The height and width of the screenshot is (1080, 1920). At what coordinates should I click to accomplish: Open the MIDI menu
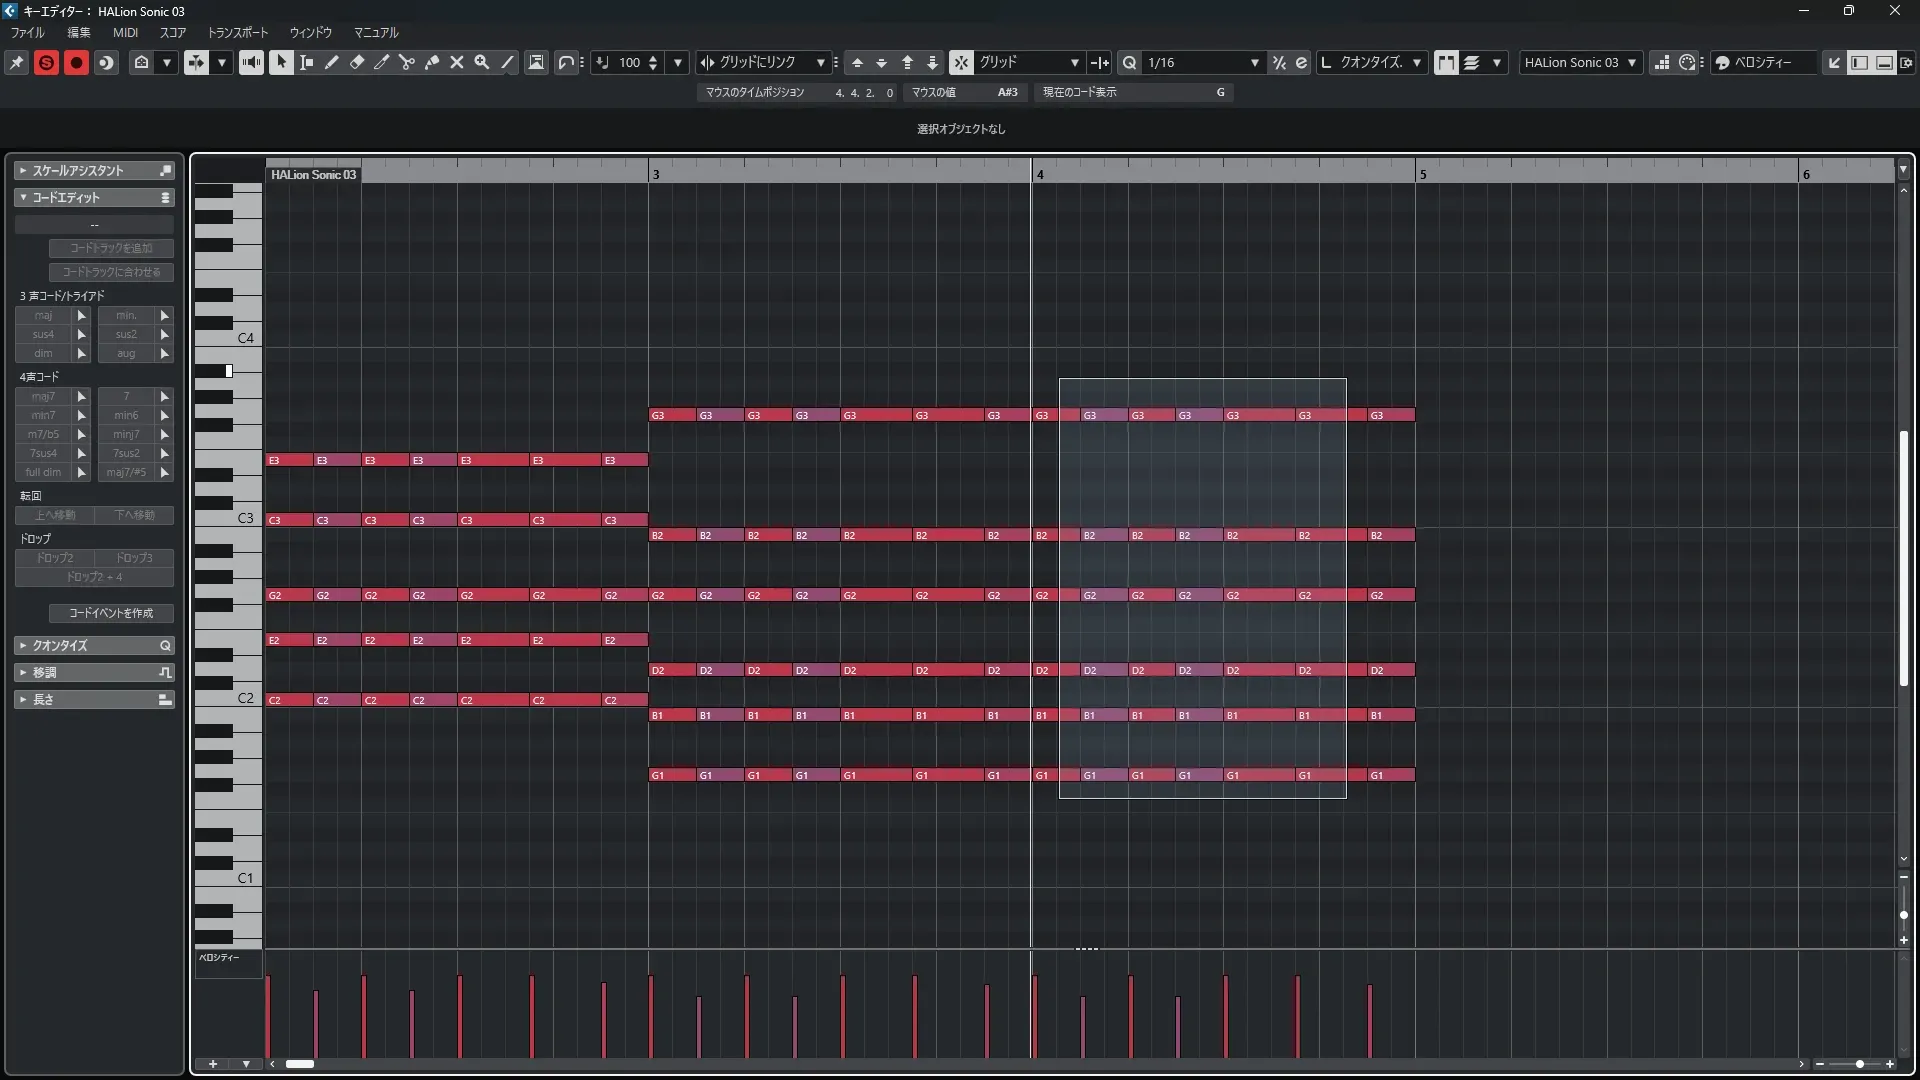125,32
